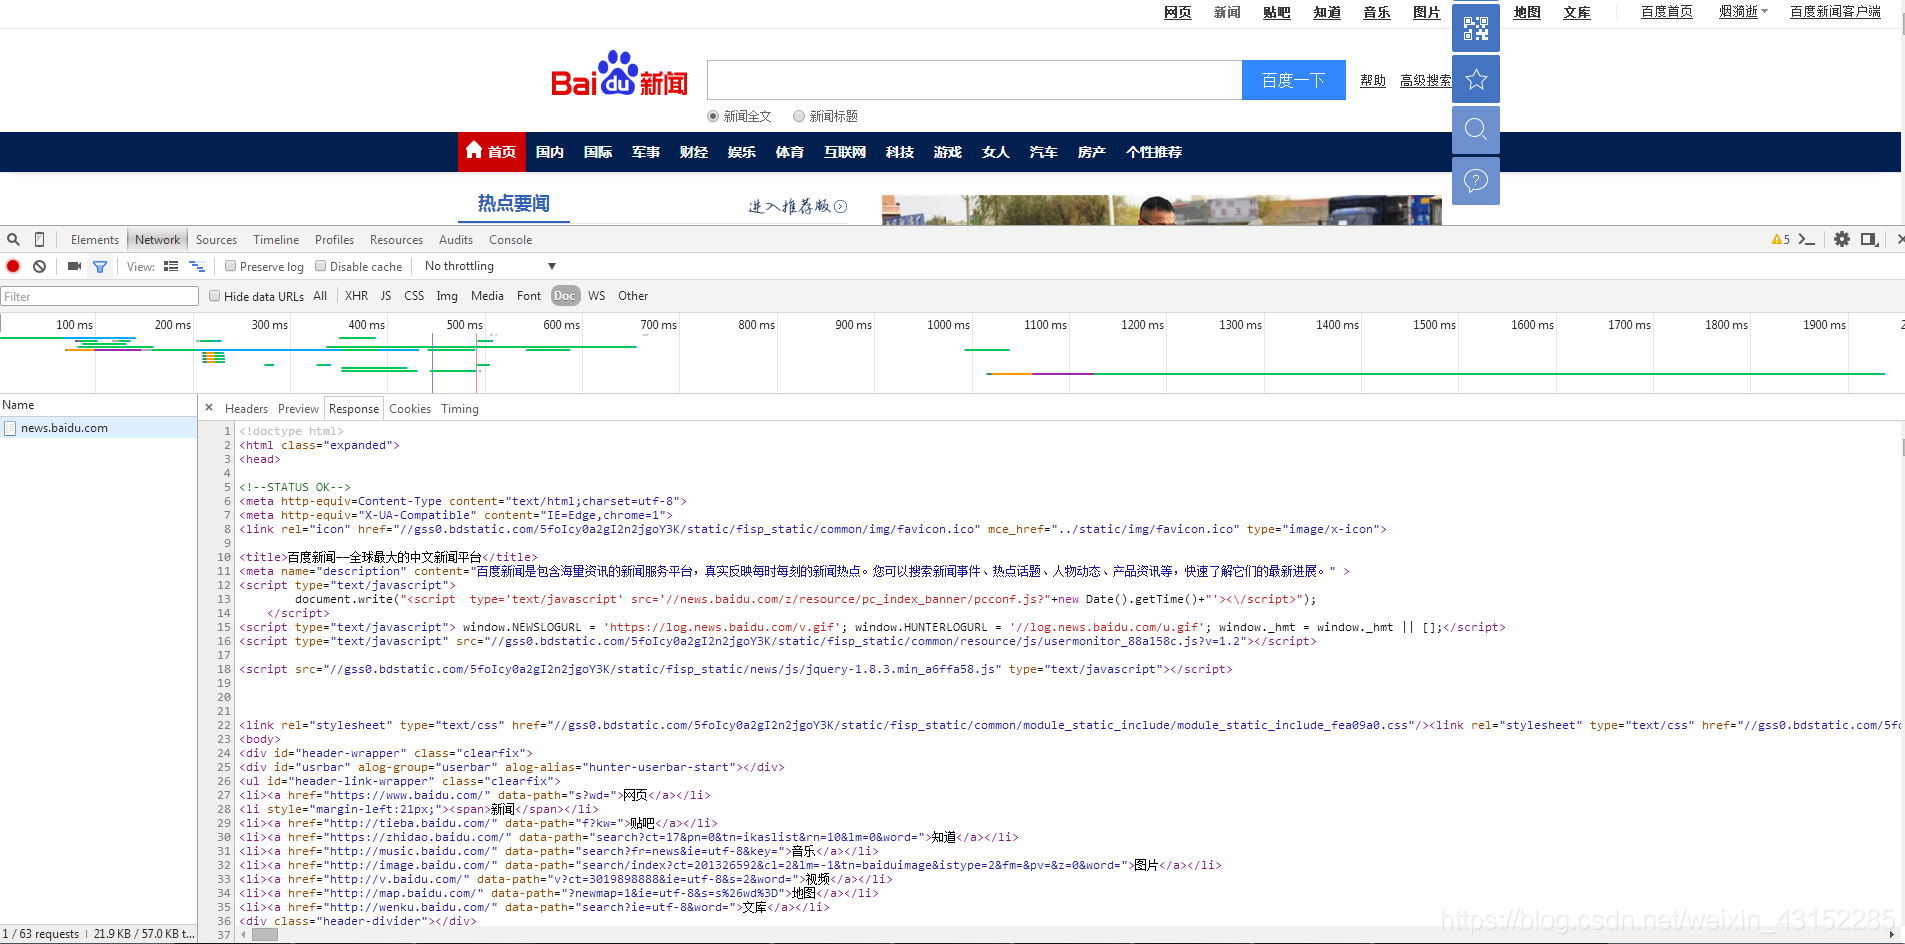The height and width of the screenshot is (944, 1905).
Task: Select the XHR filter type
Action: pyautogui.click(x=357, y=296)
